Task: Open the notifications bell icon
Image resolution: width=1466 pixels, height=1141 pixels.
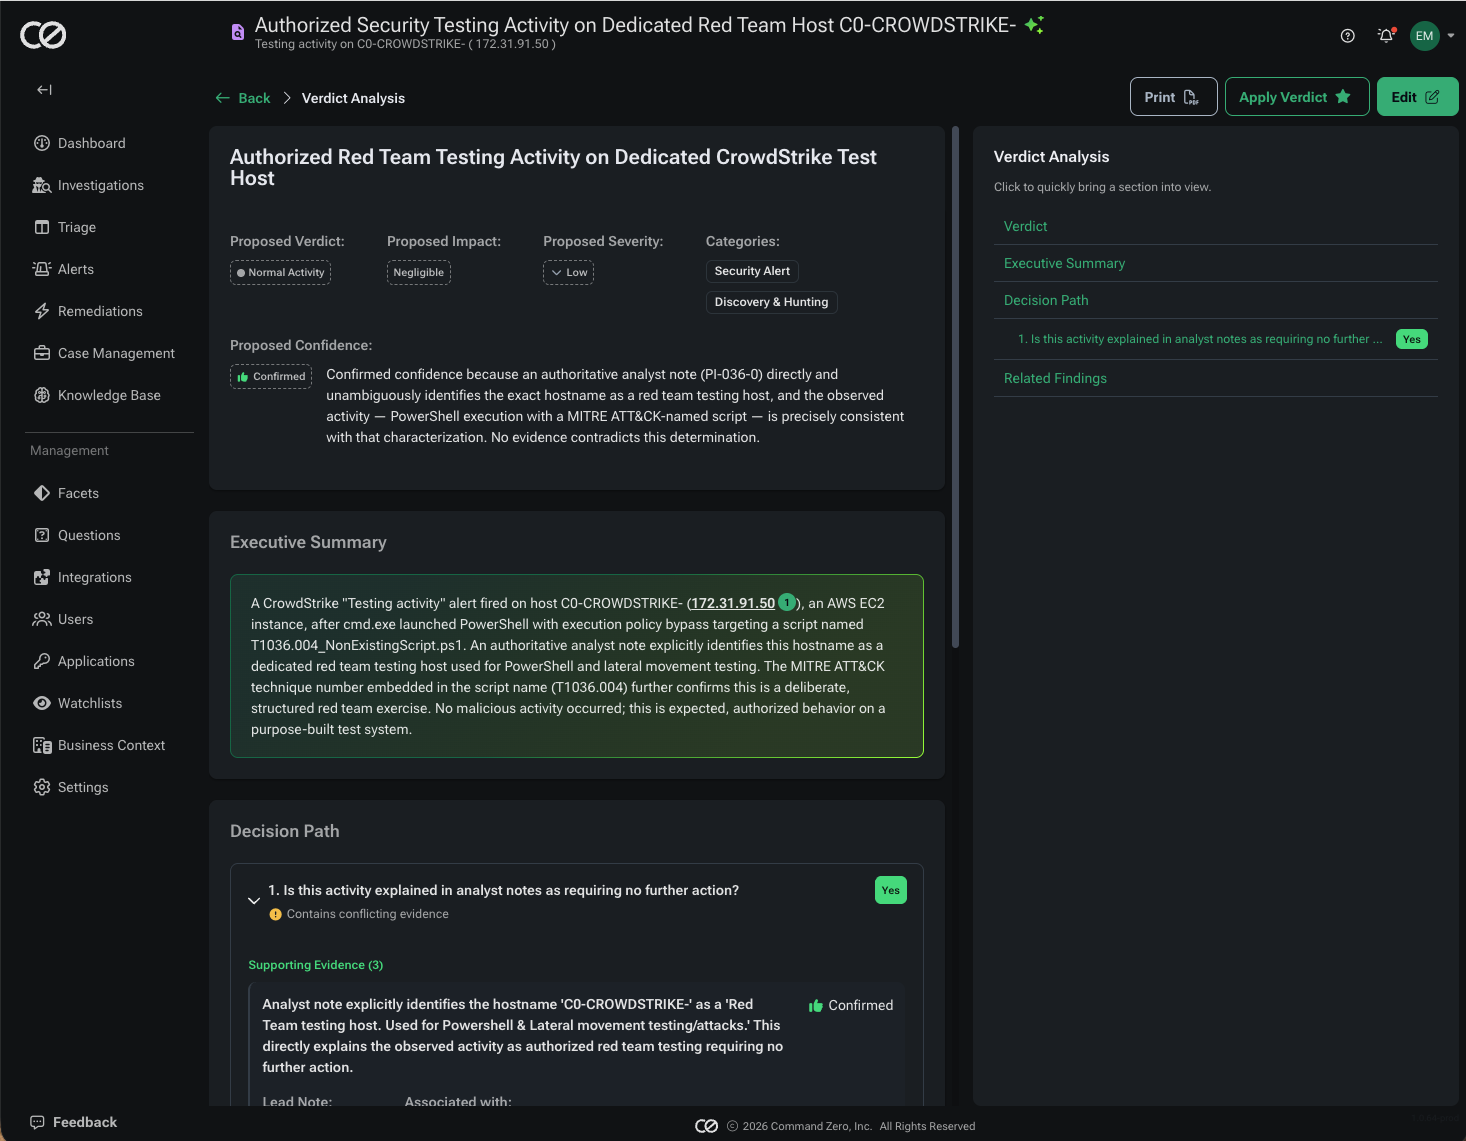Action: click(x=1386, y=36)
